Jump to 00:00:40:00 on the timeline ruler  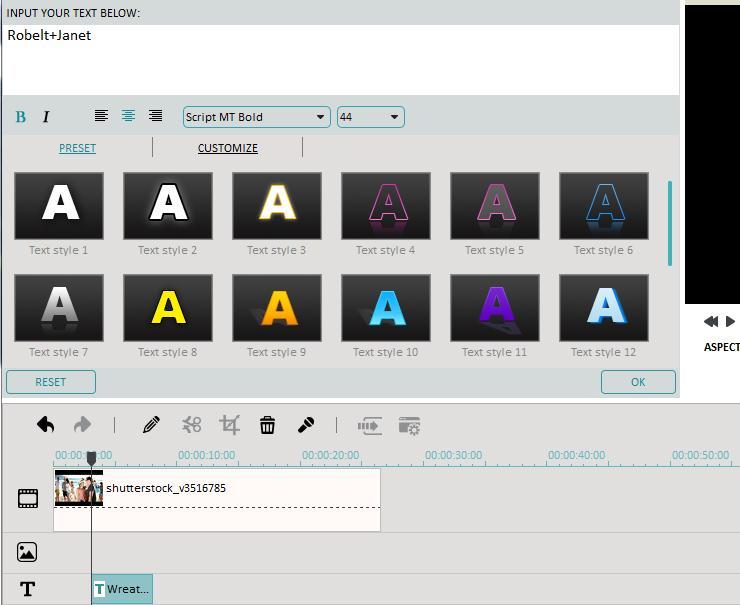click(x=577, y=455)
